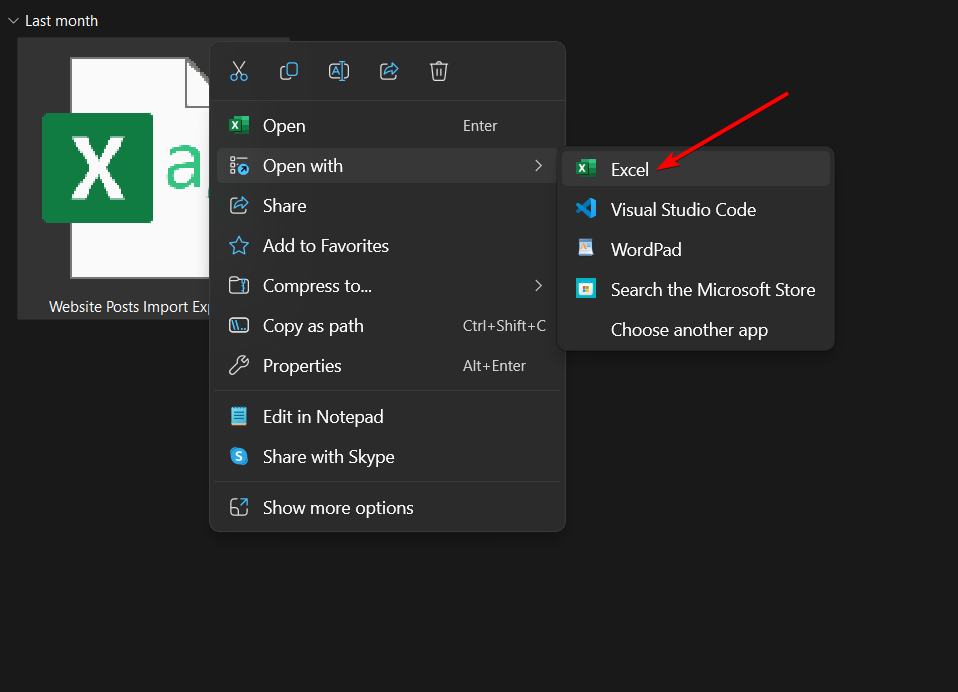Select Share from the context menu
Viewport: 958px width, 692px height.
[387, 206]
